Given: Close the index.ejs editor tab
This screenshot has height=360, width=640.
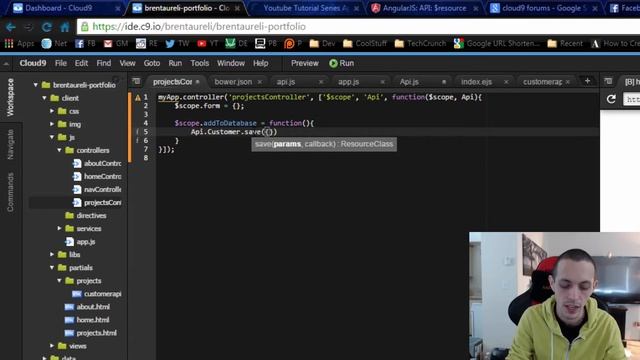Looking at the screenshot, I should click(x=506, y=82).
